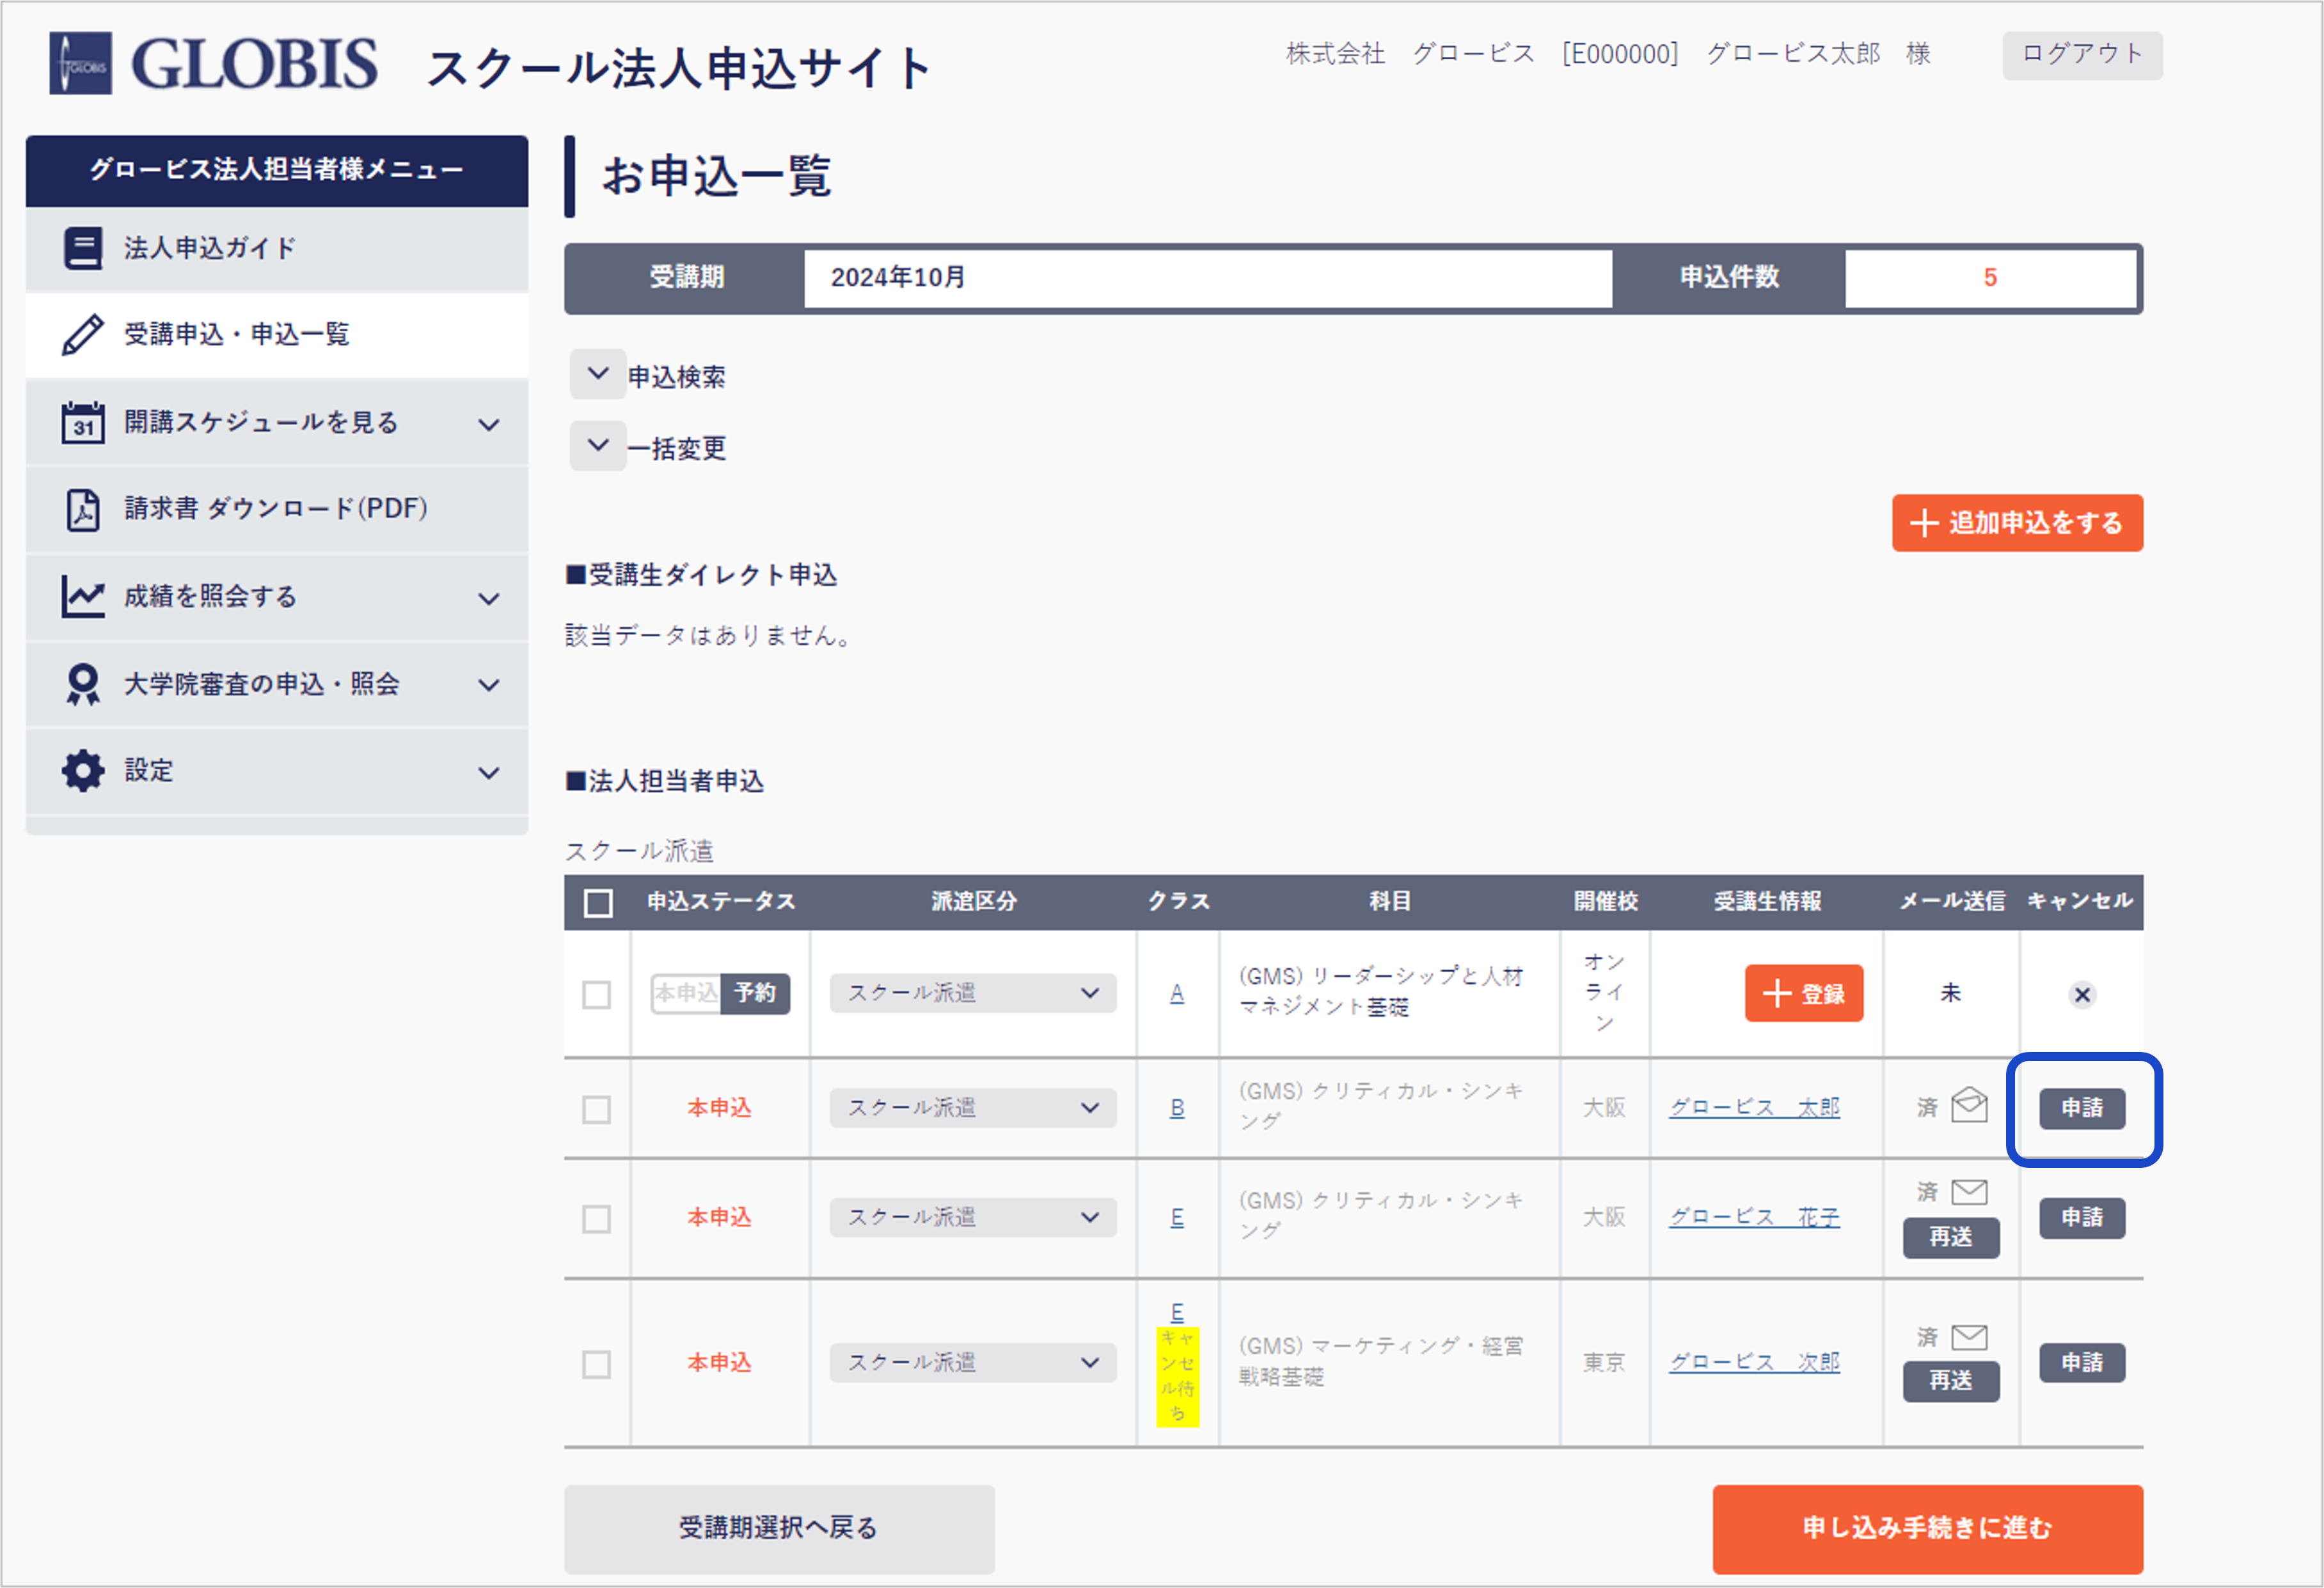The width and height of the screenshot is (2324, 1588).
Task: Click the gear icon for 設定
Action: pos(83,771)
